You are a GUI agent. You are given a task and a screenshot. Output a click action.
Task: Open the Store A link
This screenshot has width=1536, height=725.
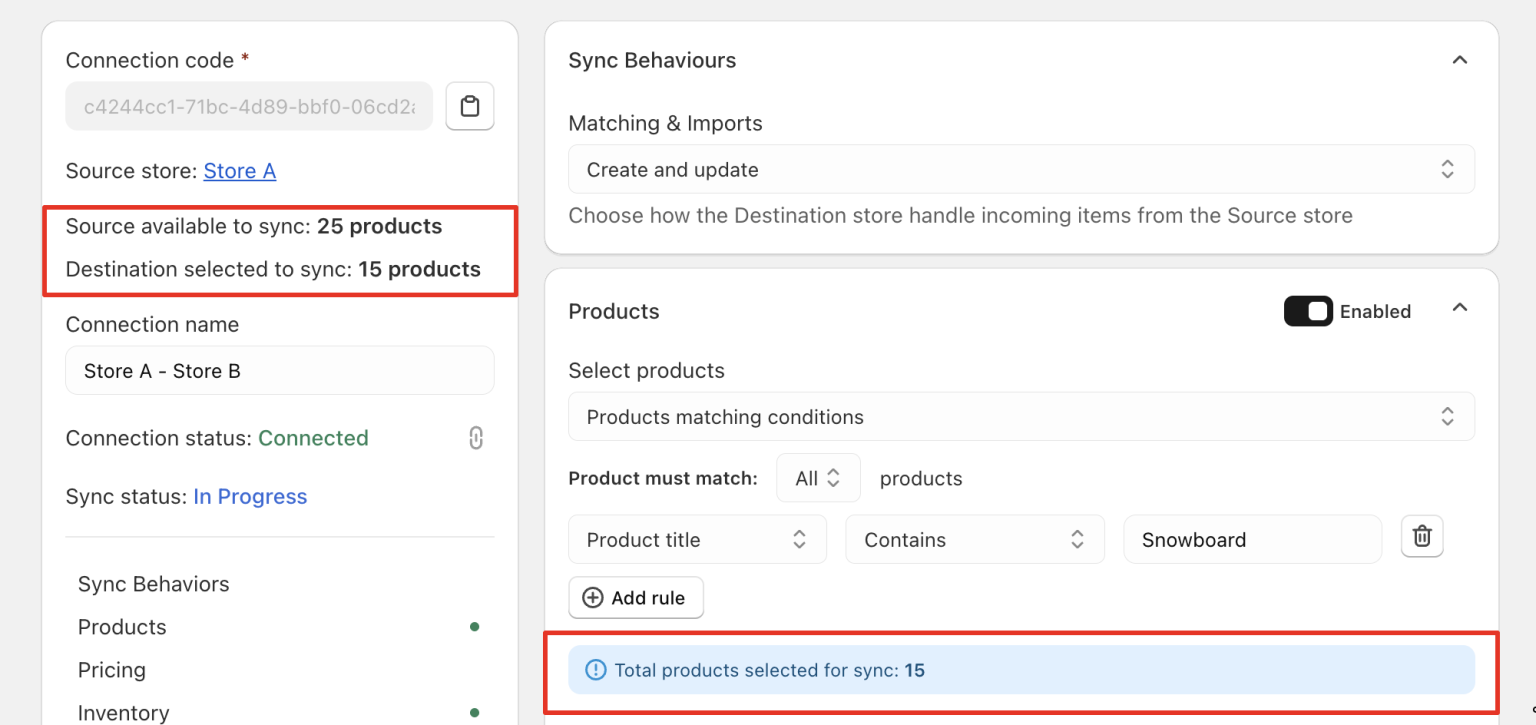click(x=240, y=171)
